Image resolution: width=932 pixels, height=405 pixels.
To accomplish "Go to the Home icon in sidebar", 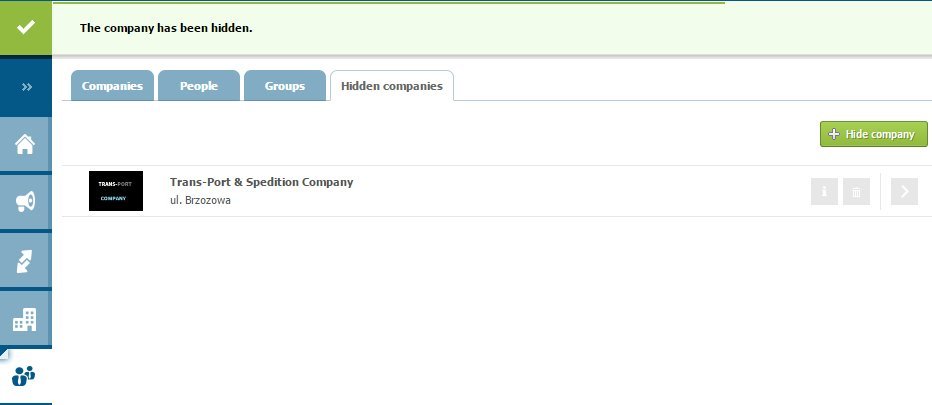I will (26, 144).
